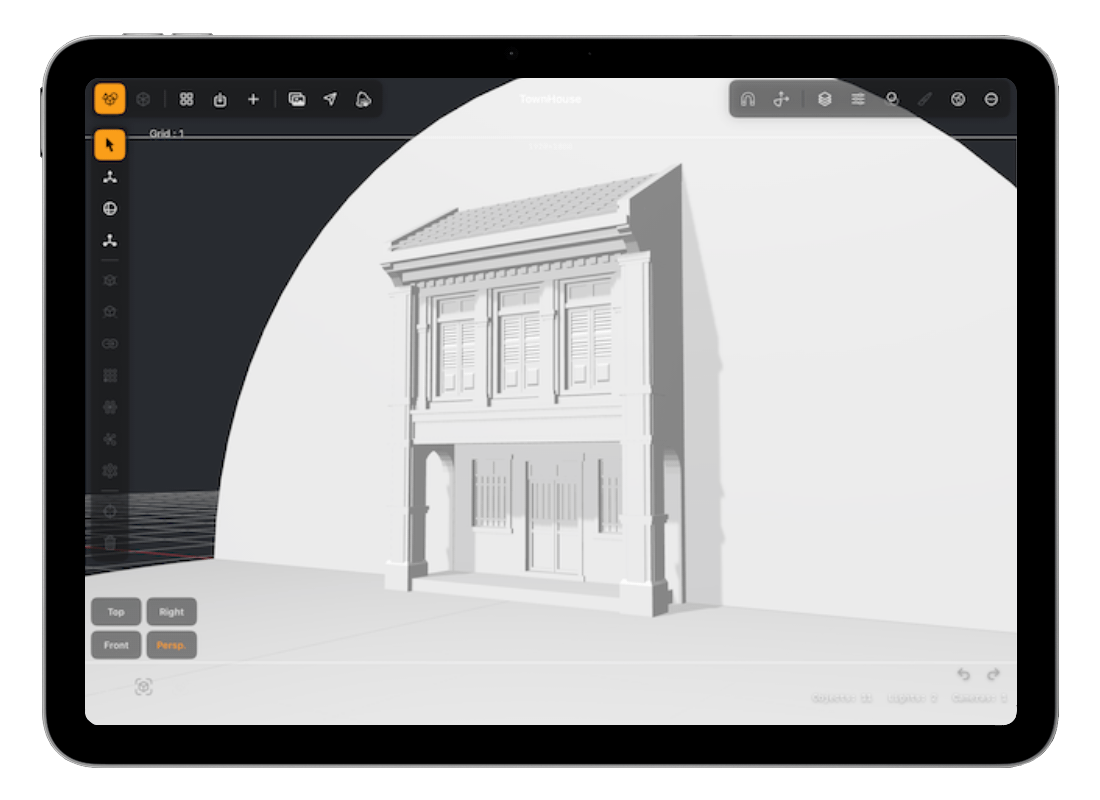The width and height of the screenshot is (1100, 800).
Task: Click the TownHouse document title
Action: click(551, 99)
